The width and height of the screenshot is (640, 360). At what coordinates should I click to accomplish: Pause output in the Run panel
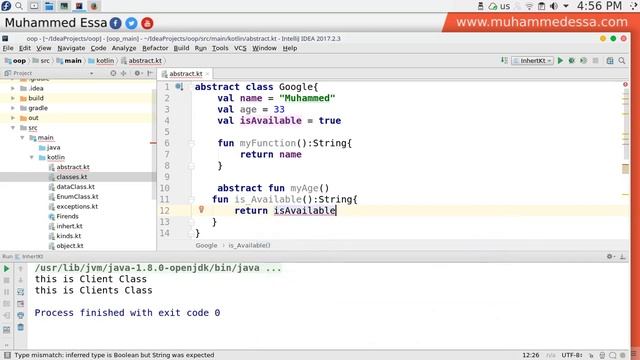pyautogui.click(x=7, y=292)
